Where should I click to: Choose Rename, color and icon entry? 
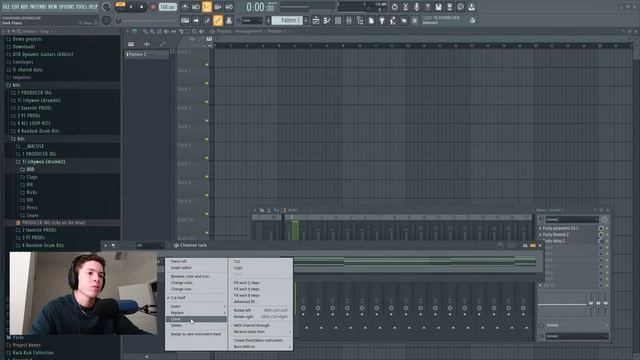point(196,276)
